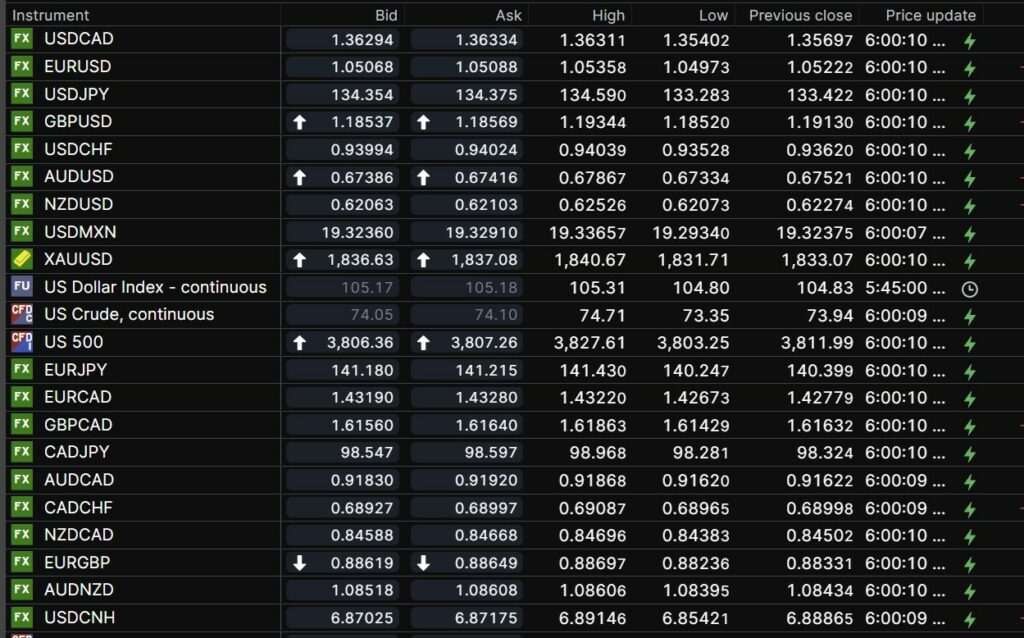Click the green lightning bolt on EURUSD row
The width and height of the screenshot is (1024, 638).
pos(969,68)
